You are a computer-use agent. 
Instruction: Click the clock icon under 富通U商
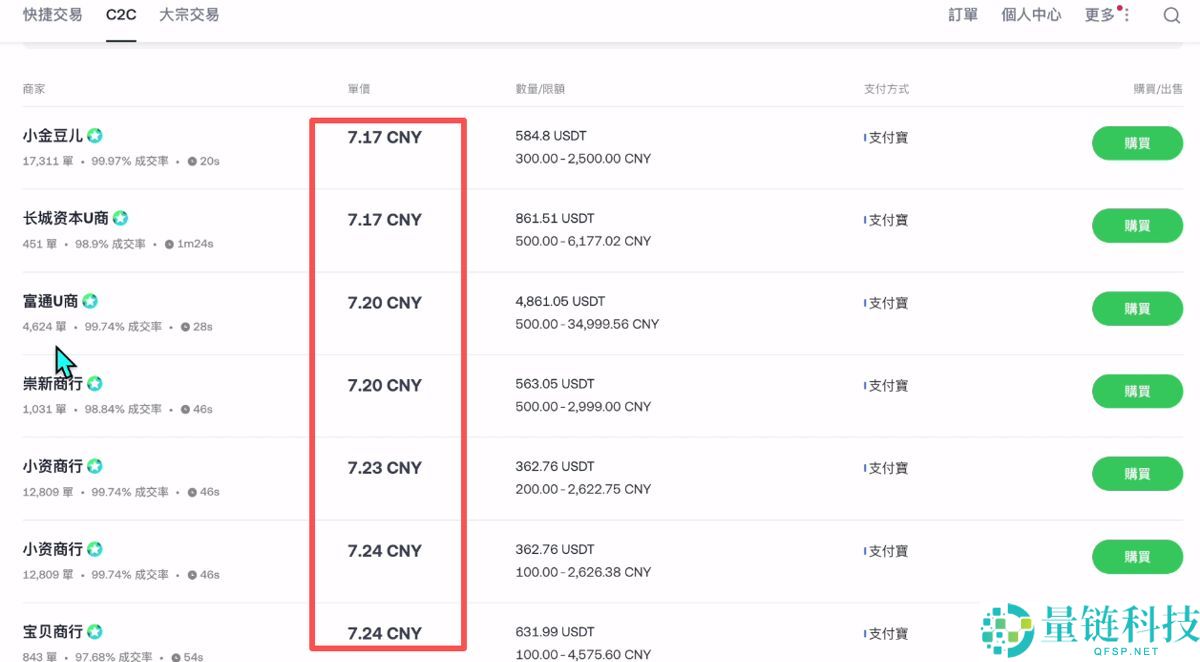pyautogui.click(x=186, y=327)
